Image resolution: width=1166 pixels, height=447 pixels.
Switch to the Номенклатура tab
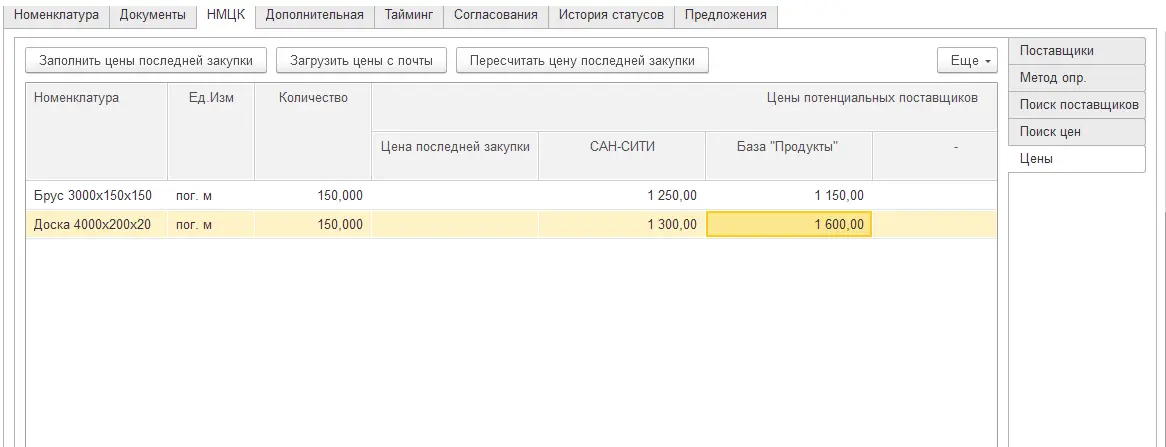(57, 15)
